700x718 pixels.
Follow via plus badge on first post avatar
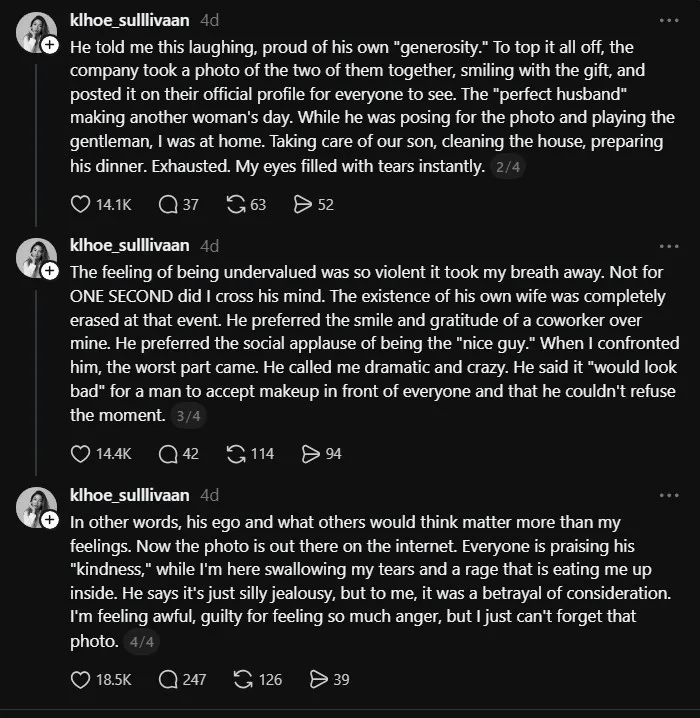coord(50,45)
